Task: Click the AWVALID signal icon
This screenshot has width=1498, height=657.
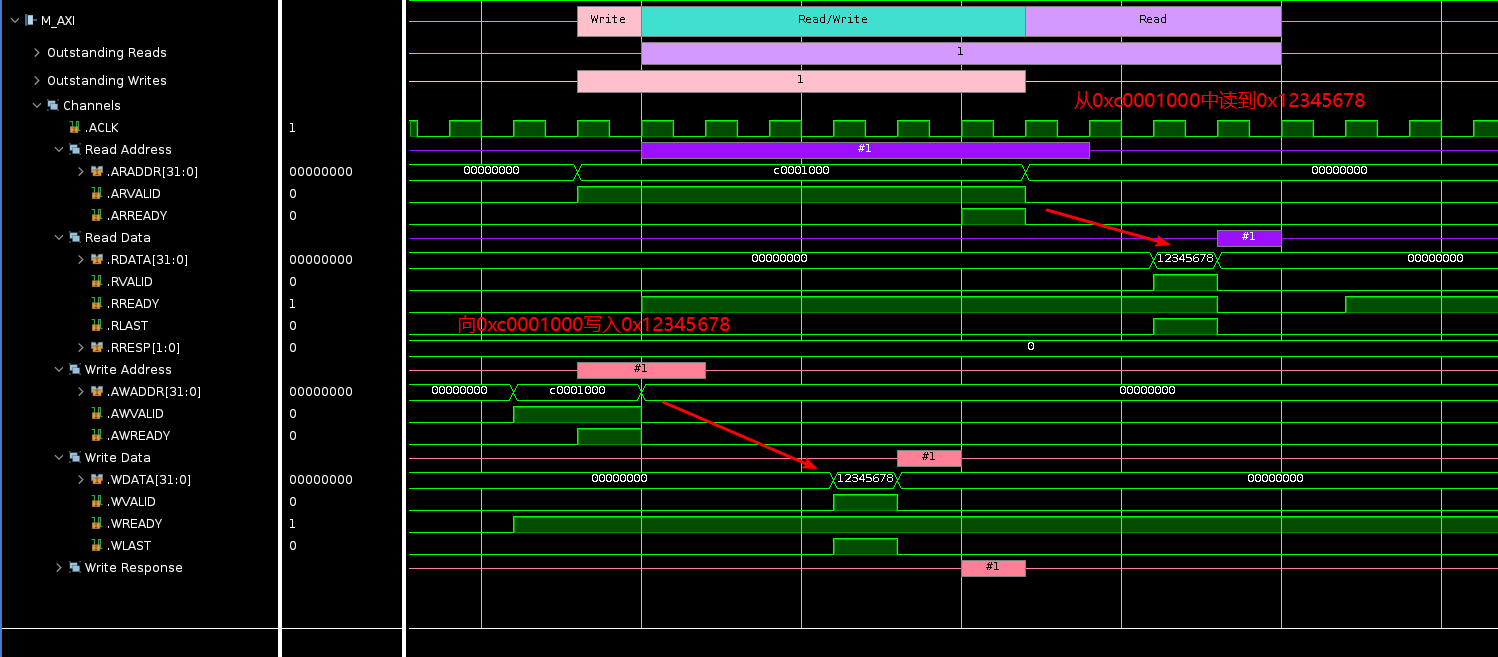Action: (97, 413)
